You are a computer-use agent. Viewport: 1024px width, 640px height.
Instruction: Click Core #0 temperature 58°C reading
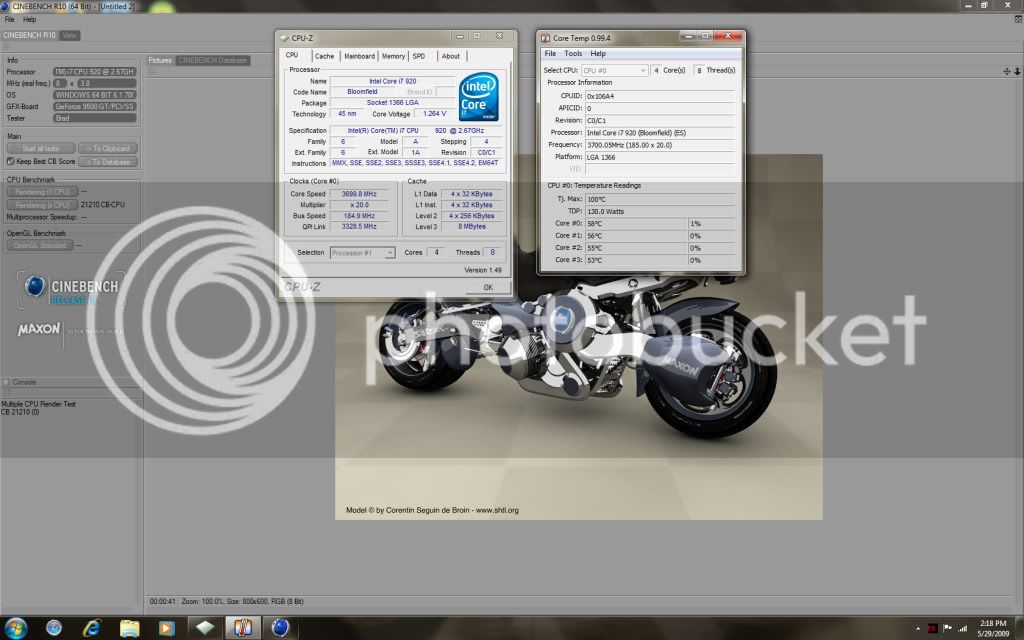coord(636,223)
